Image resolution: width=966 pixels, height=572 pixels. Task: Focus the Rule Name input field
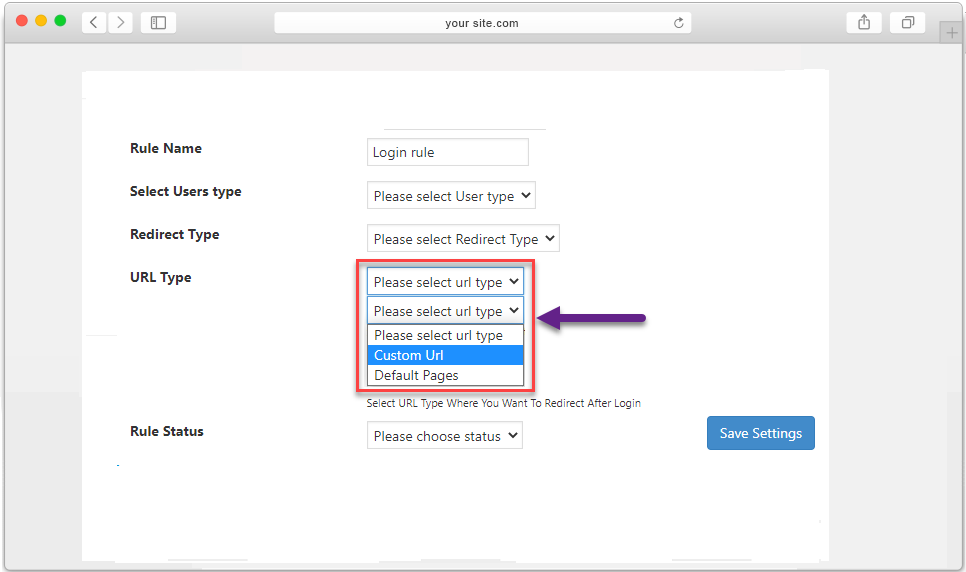447,152
